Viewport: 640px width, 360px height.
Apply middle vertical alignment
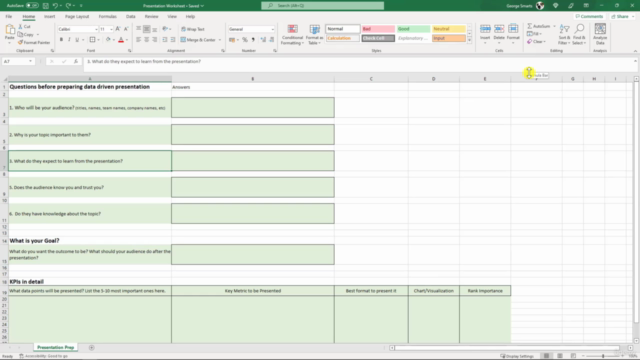point(147,29)
